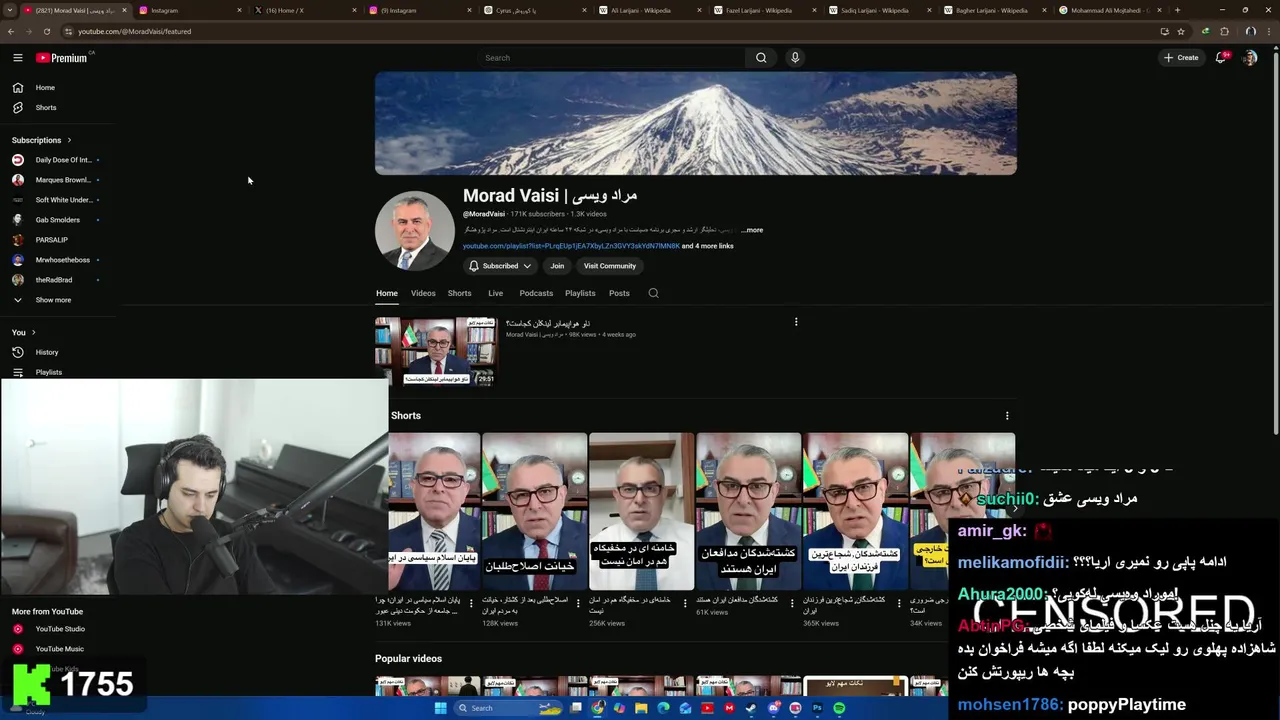The height and width of the screenshot is (720, 1280).
Task: Open the Chrome extensions puzzle icon
Action: pos(1224,31)
